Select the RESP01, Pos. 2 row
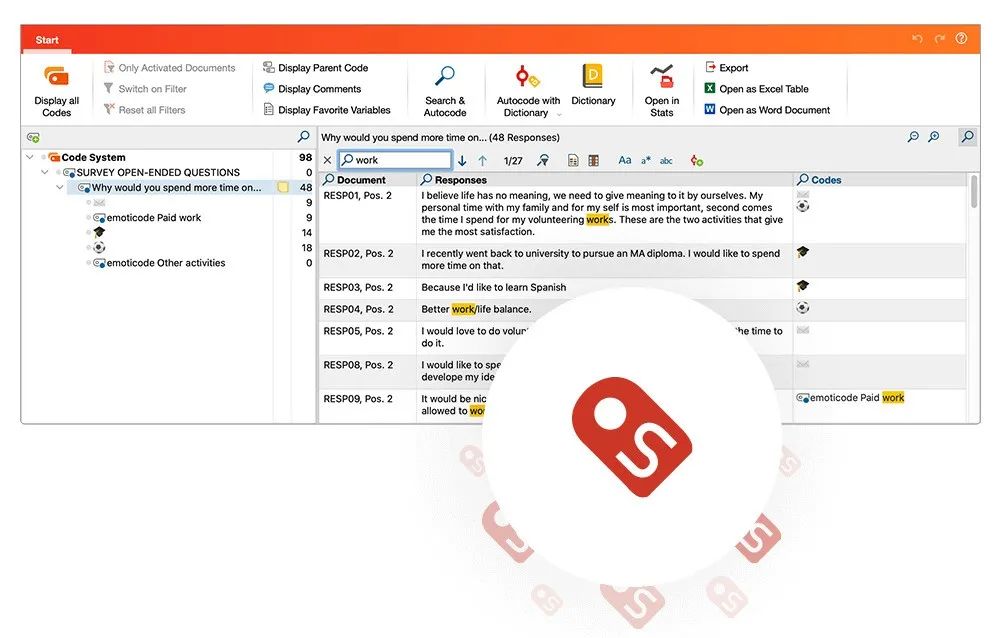Viewport: 1000px width, 638px height. click(642, 214)
